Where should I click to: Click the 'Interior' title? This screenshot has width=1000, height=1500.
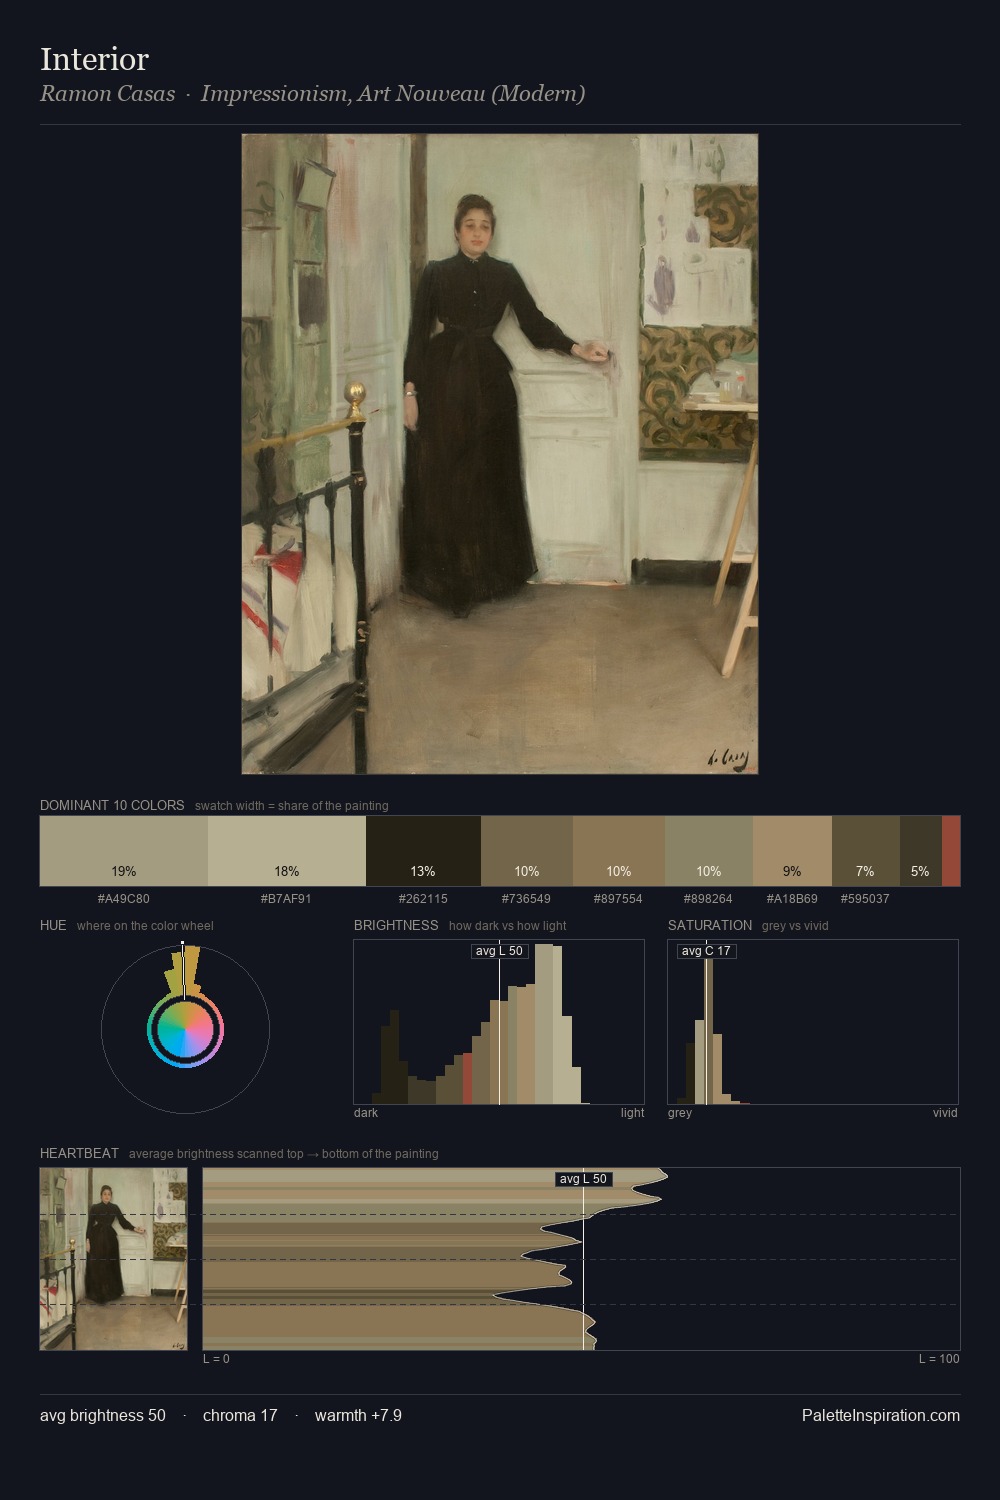94,59
